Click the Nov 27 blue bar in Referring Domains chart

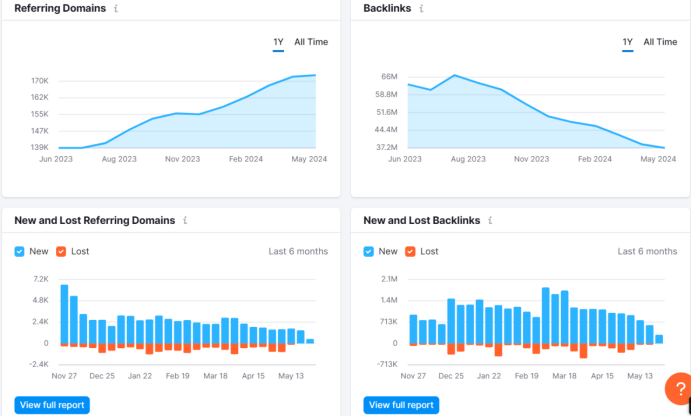click(x=64, y=314)
